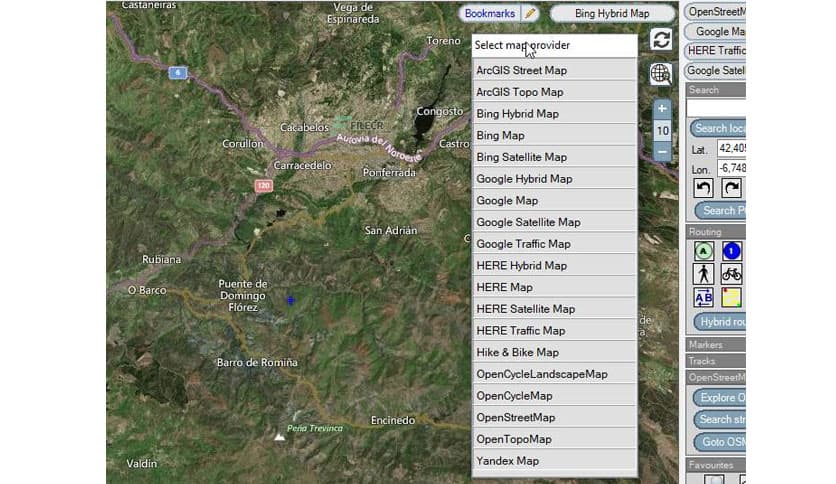The image size is (836, 484).
Task: Click the Peña Trevinca mountain peak icon
Action: tap(279, 437)
